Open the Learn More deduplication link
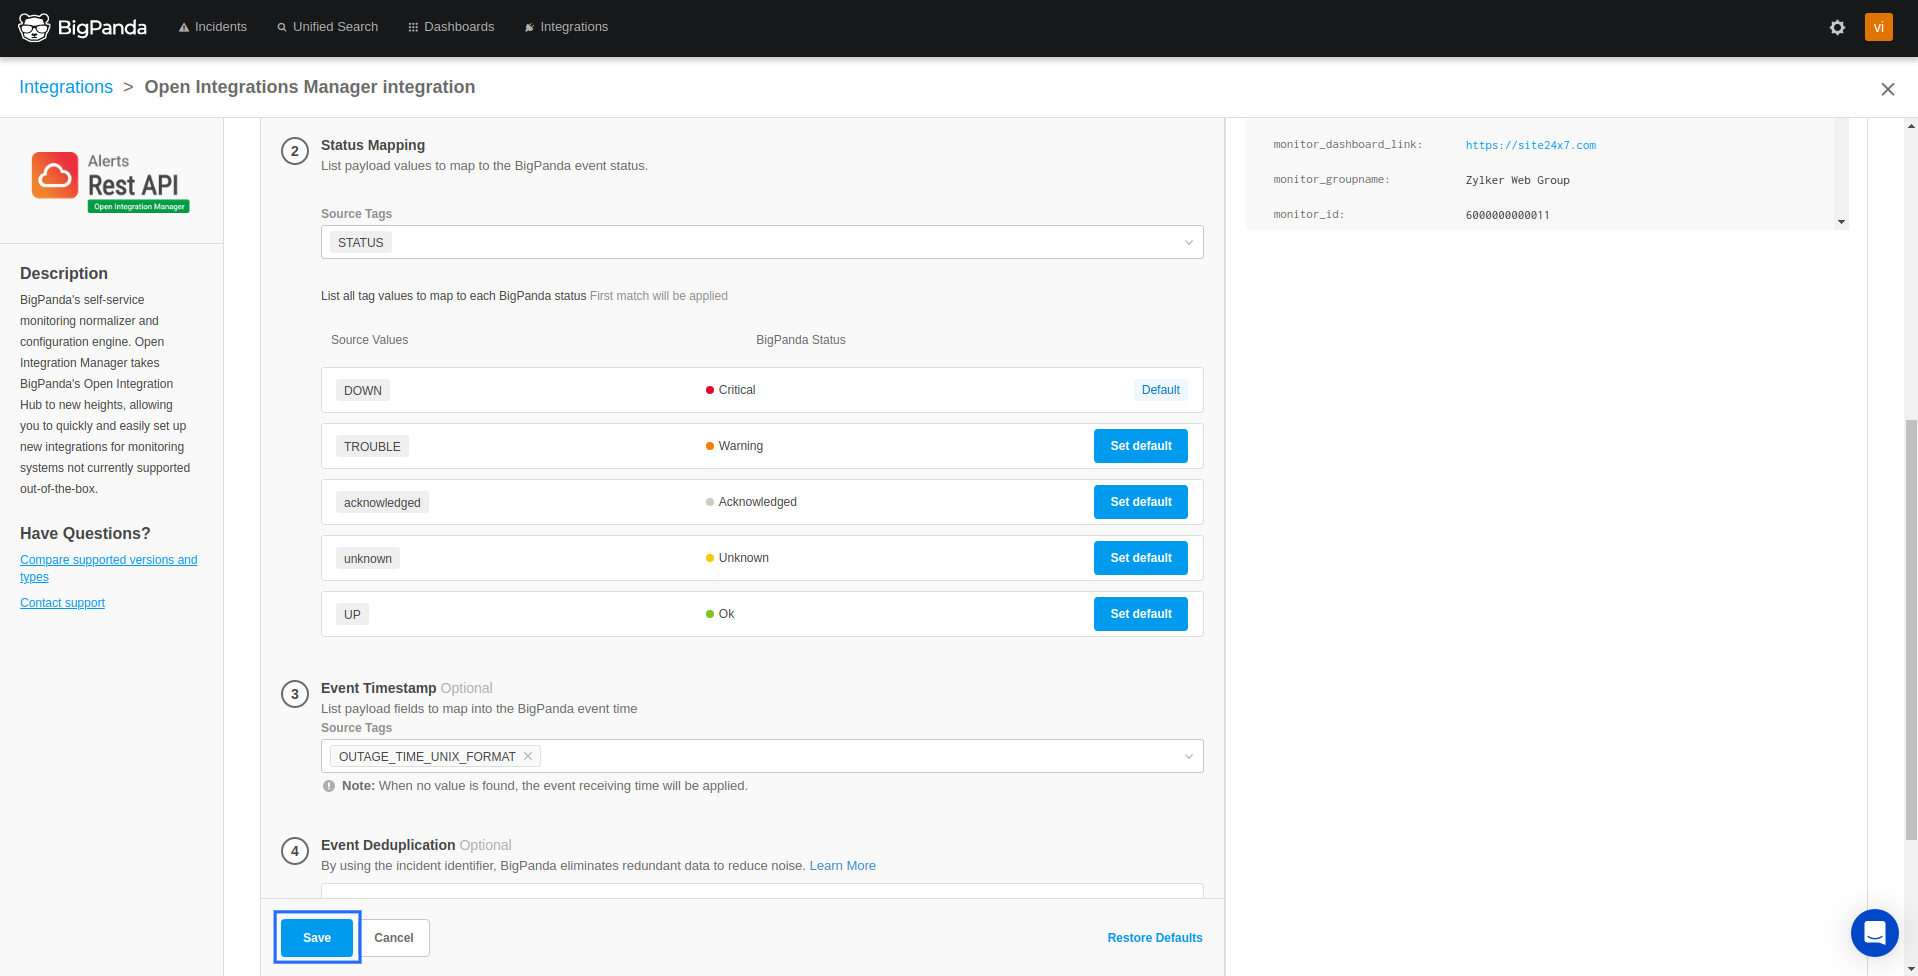Image resolution: width=1918 pixels, height=976 pixels. pyautogui.click(x=842, y=865)
